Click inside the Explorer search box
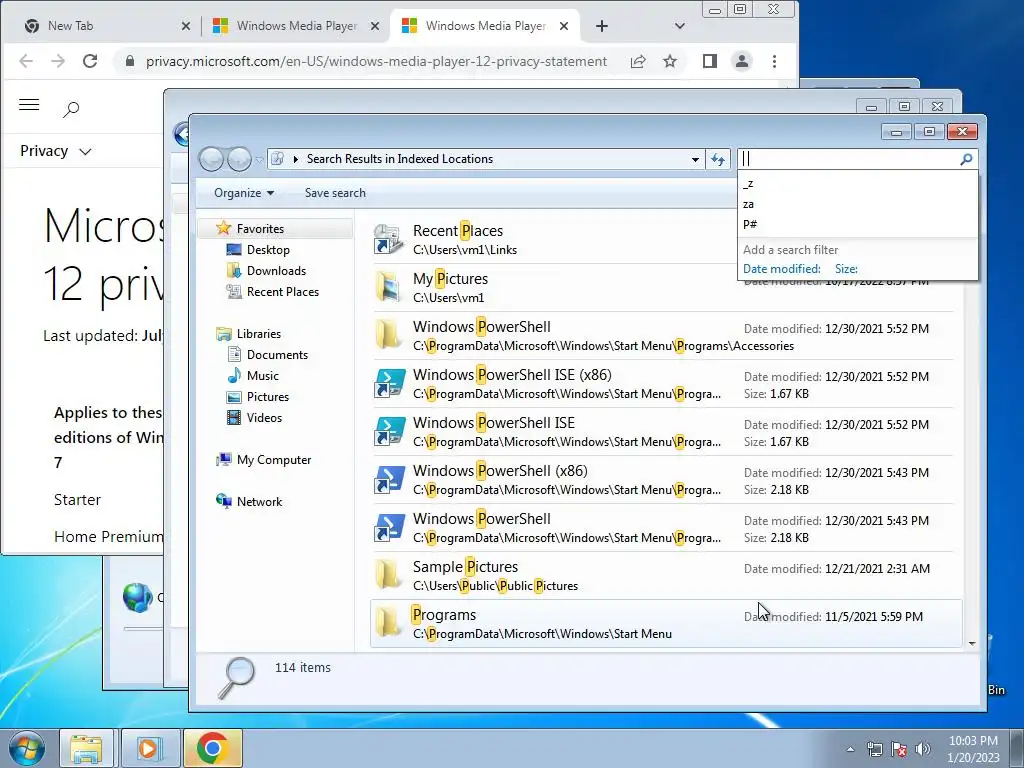This screenshot has height=768, width=1024. 849,159
